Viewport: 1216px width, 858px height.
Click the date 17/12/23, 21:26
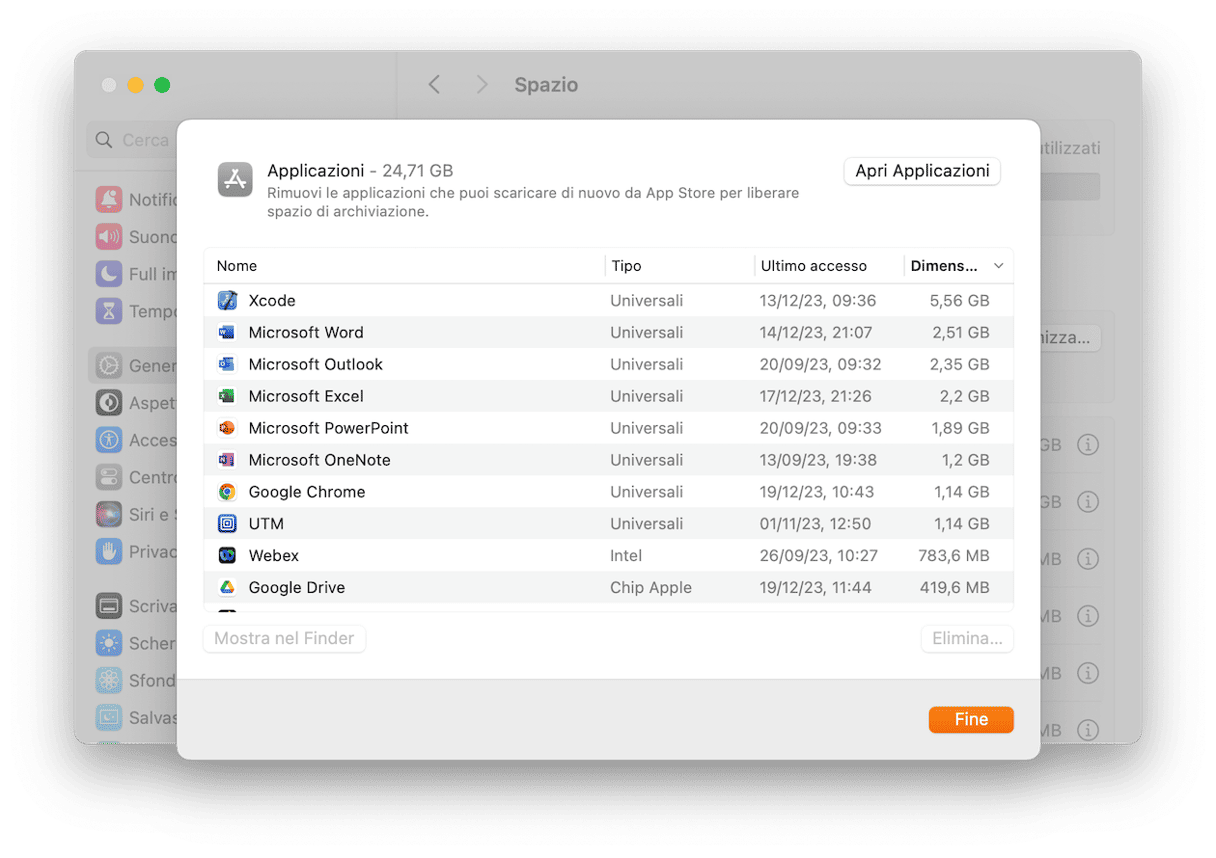pyautogui.click(x=815, y=396)
